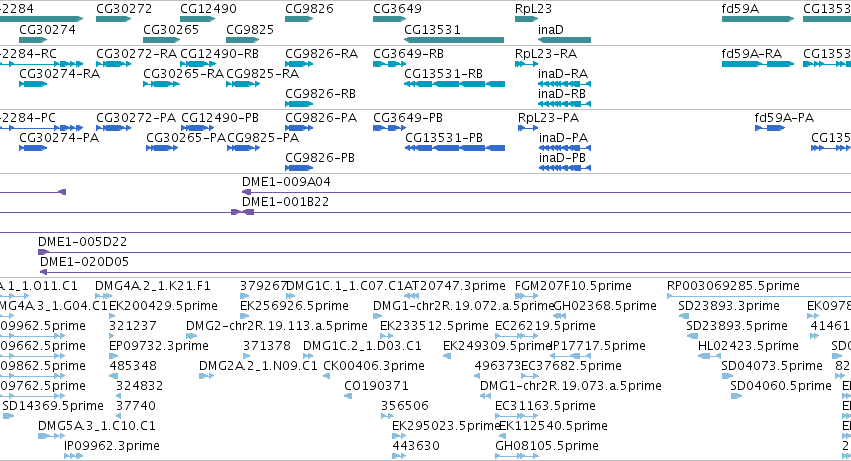Open EST EK295023.5prime
This screenshot has height=461, width=851.
coord(446,427)
